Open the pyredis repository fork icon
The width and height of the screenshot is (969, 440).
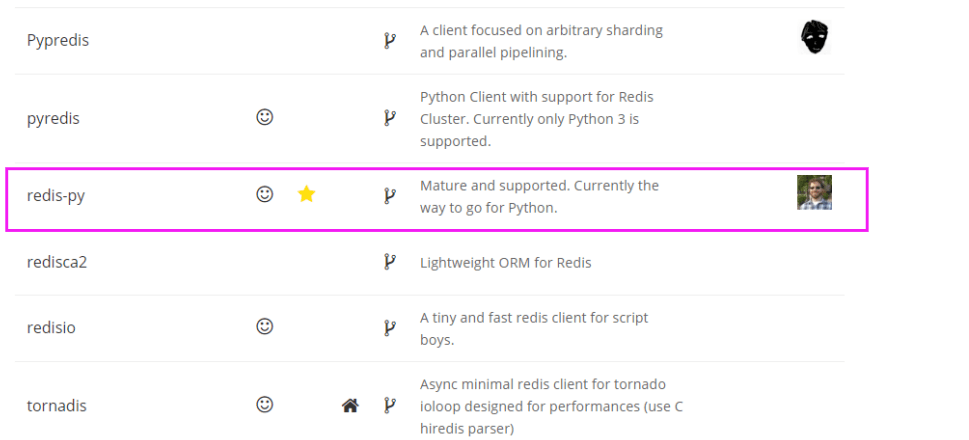tap(389, 118)
